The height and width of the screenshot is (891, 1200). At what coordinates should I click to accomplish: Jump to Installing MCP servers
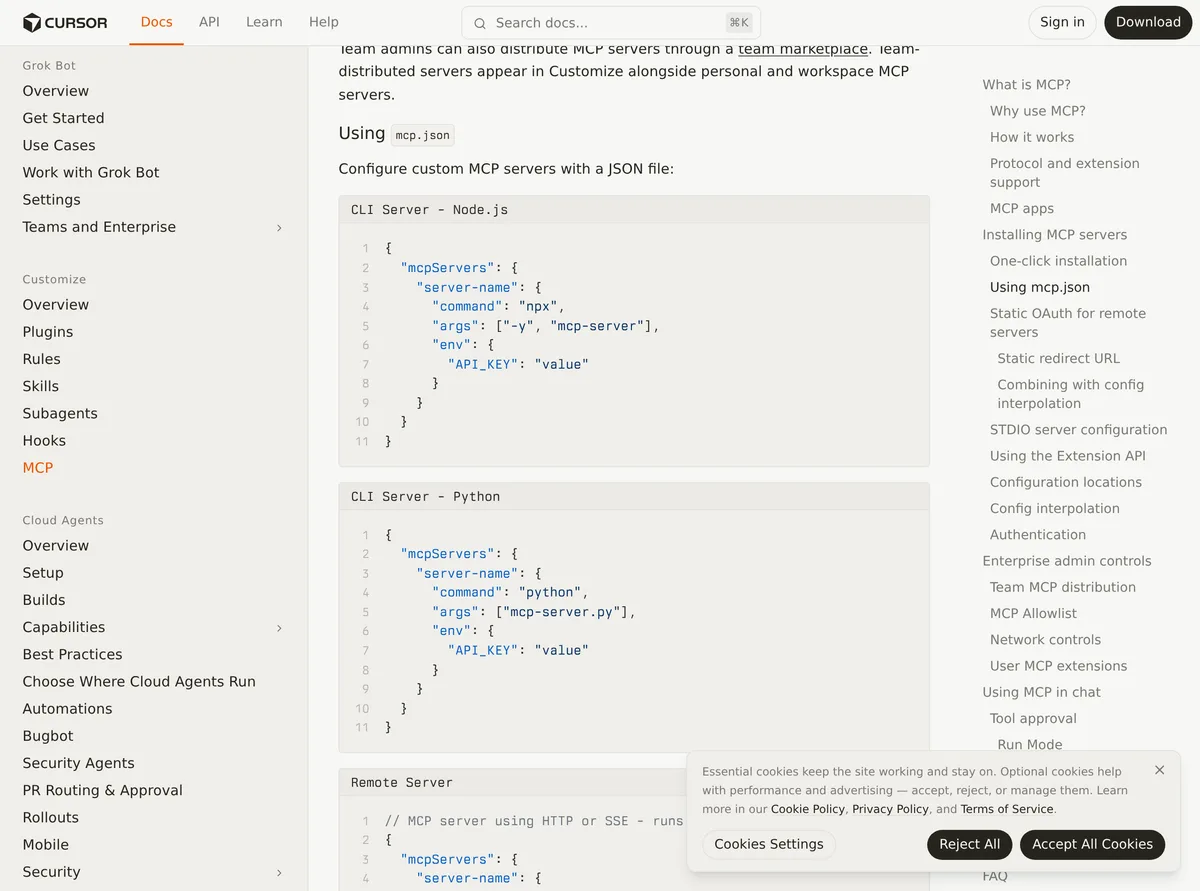point(1055,235)
